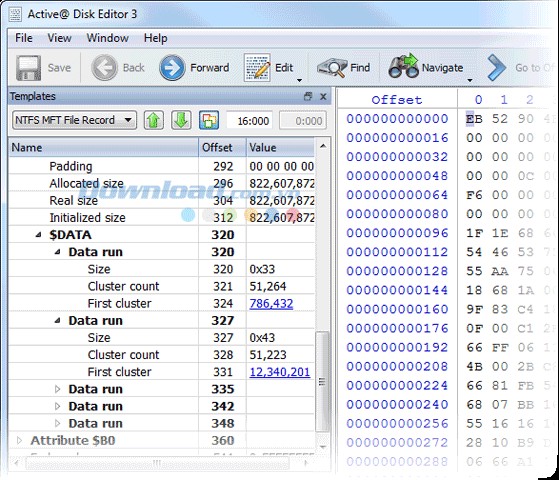
Task: Click the Value column header
Action: pyautogui.click(x=281, y=147)
